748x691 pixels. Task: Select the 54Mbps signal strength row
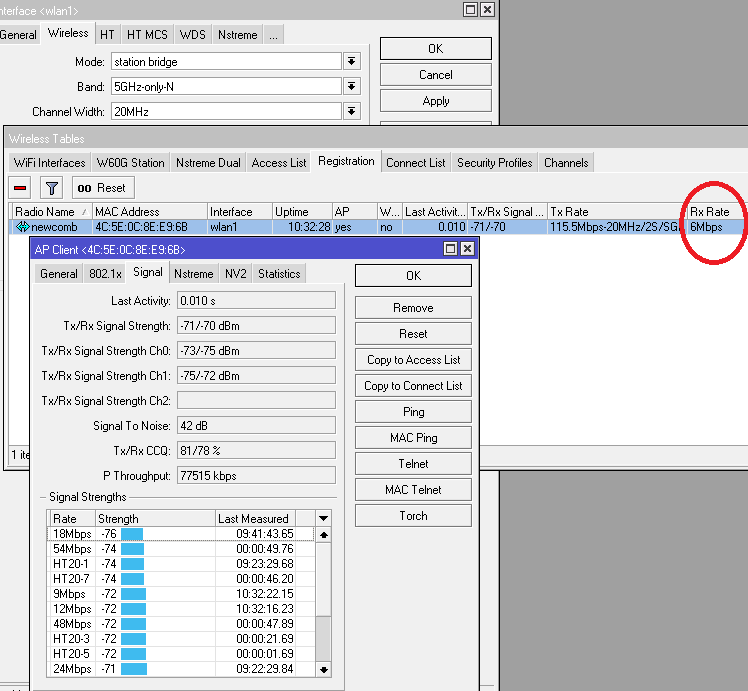pyautogui.click(x=181, y=549)
